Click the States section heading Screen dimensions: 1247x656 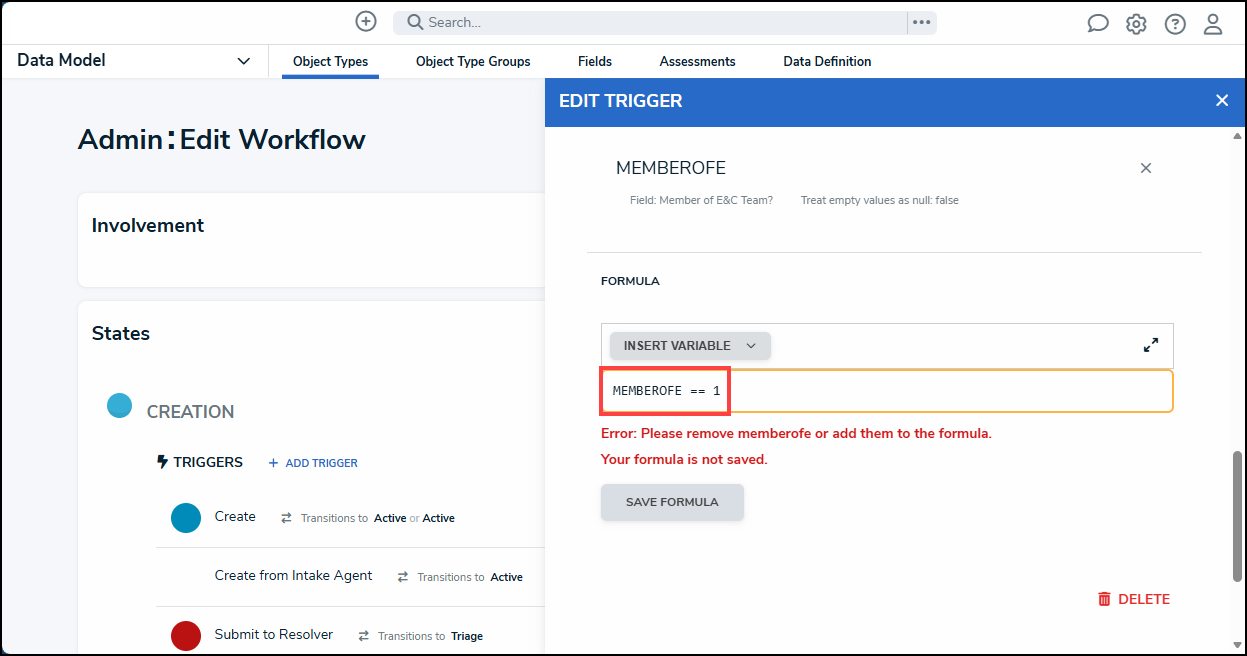coord(121,333)
